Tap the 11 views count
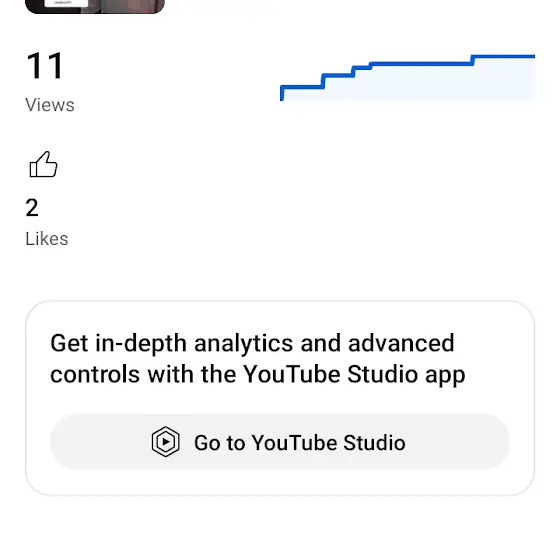 (45, 66)
